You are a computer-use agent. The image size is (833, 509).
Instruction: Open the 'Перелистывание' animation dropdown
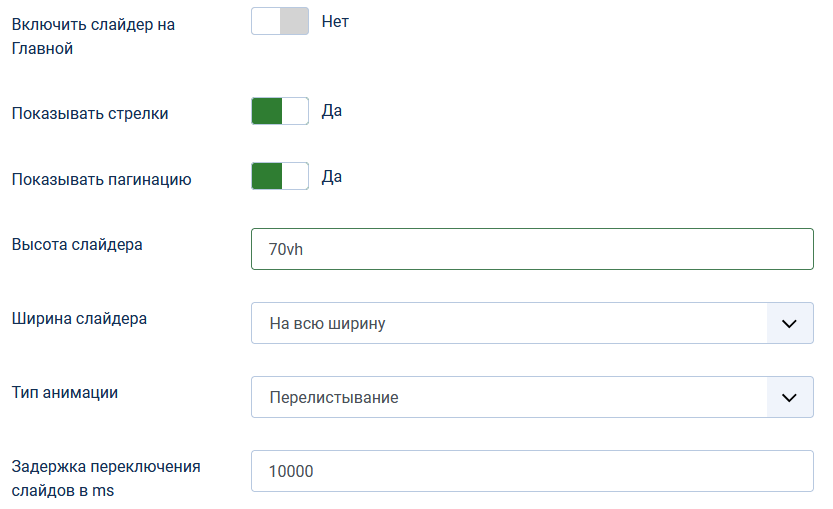tap(508, 397)
